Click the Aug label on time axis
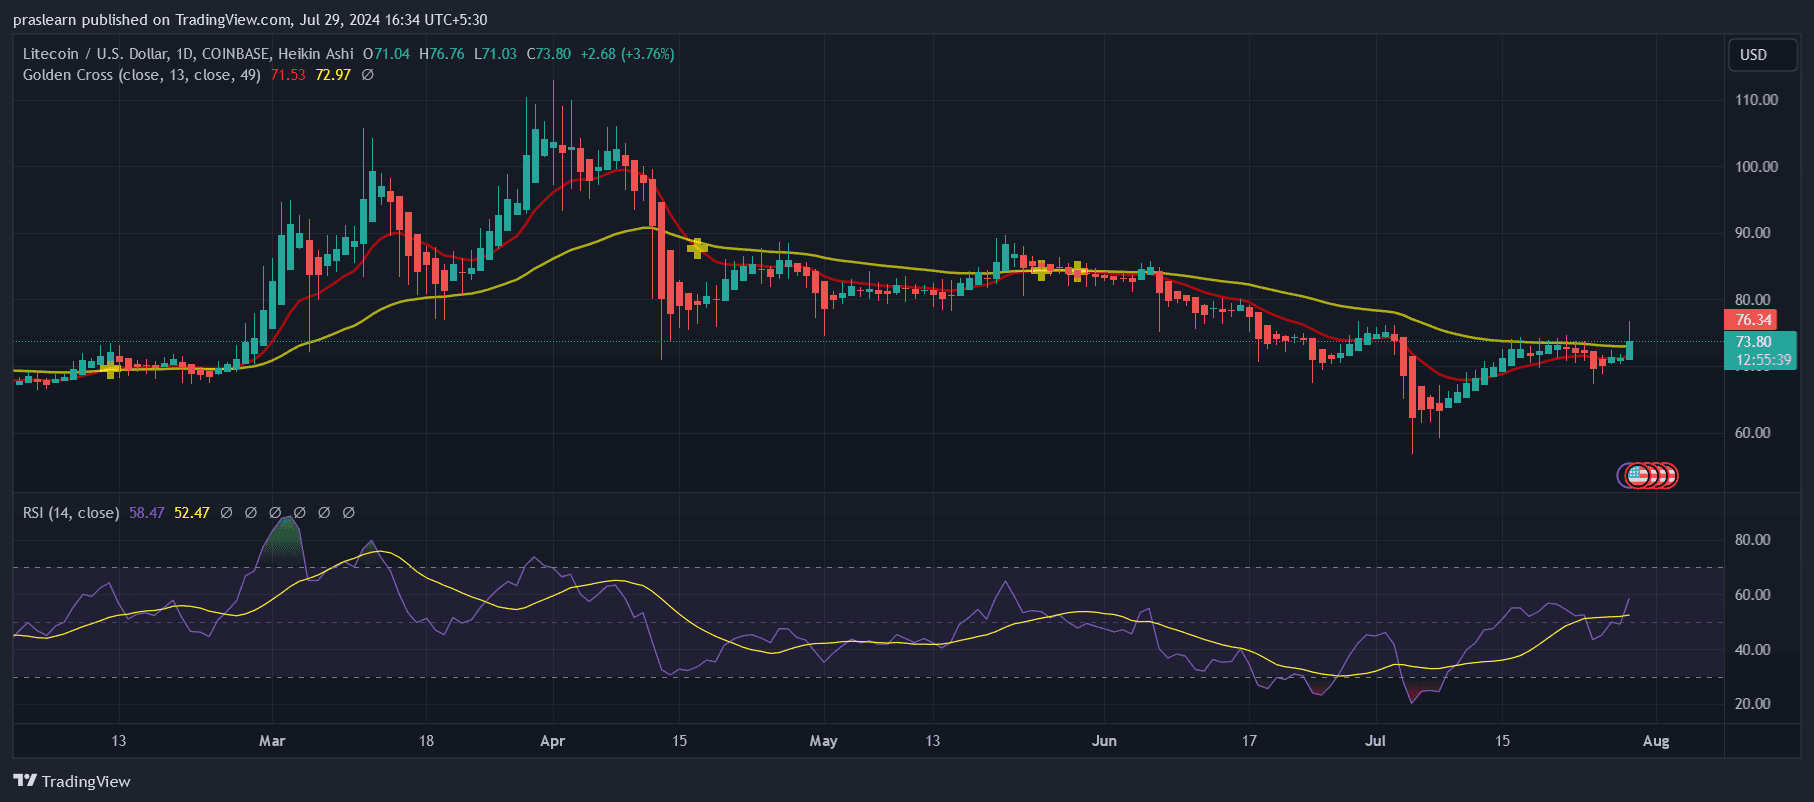Screen dimensions: 1814x802 [1656, 741]
